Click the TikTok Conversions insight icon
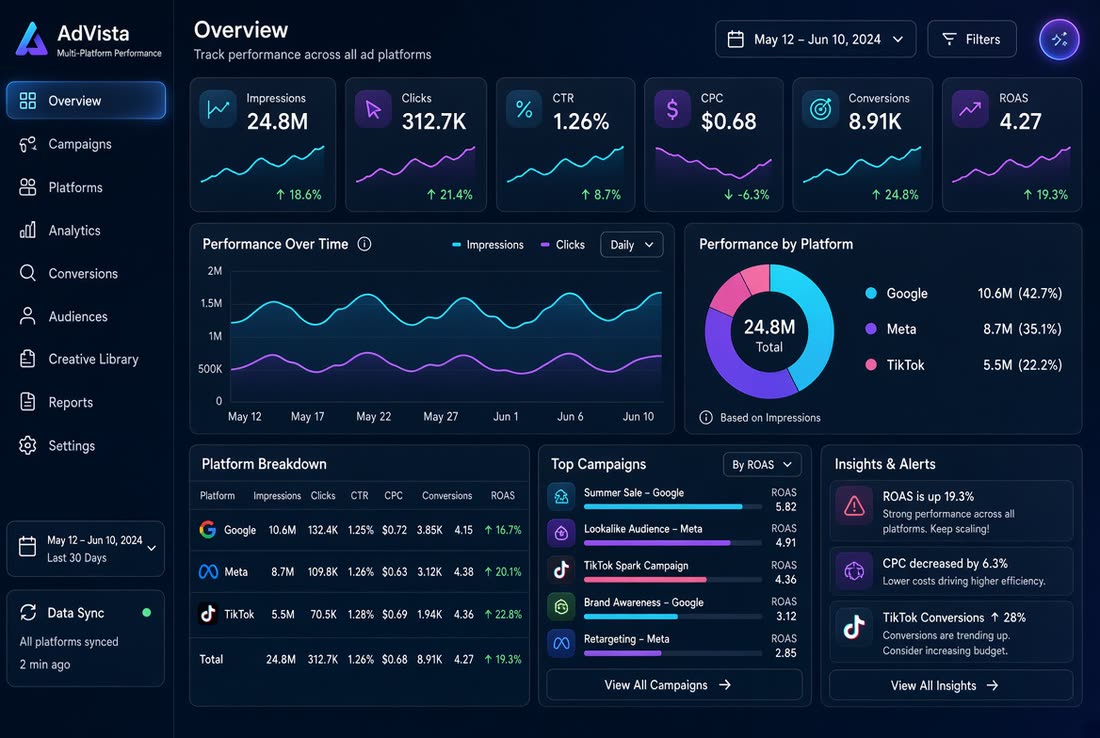This screenshot has width=1100, height=738. [854, 626]
